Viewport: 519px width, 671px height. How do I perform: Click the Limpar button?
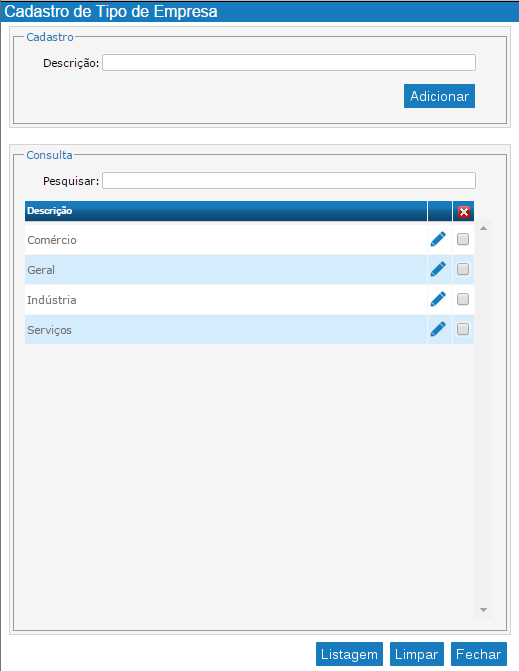tap(417, 654)
